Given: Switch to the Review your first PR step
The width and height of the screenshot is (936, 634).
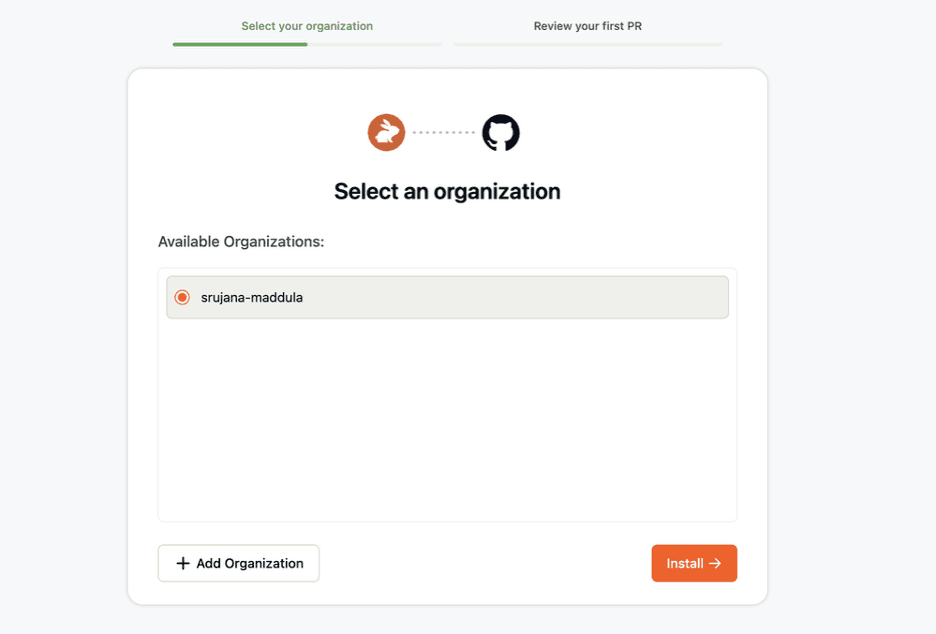Looking at the screenshot, I should click(587, 26).
